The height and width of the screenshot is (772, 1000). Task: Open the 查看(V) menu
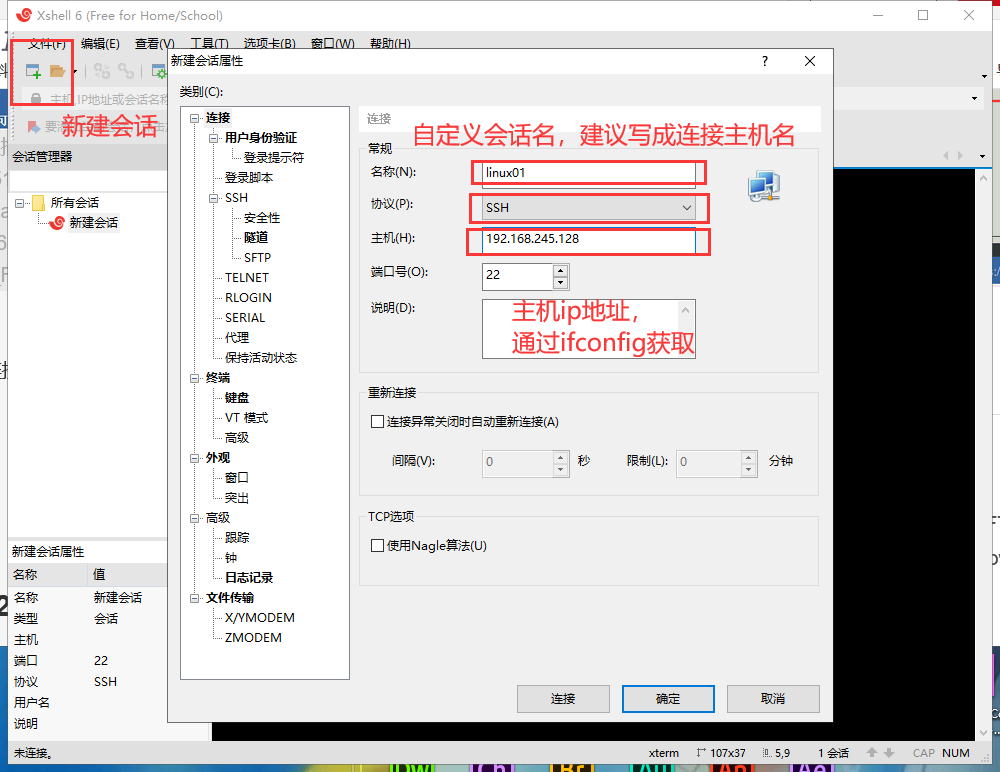(154, 43)
